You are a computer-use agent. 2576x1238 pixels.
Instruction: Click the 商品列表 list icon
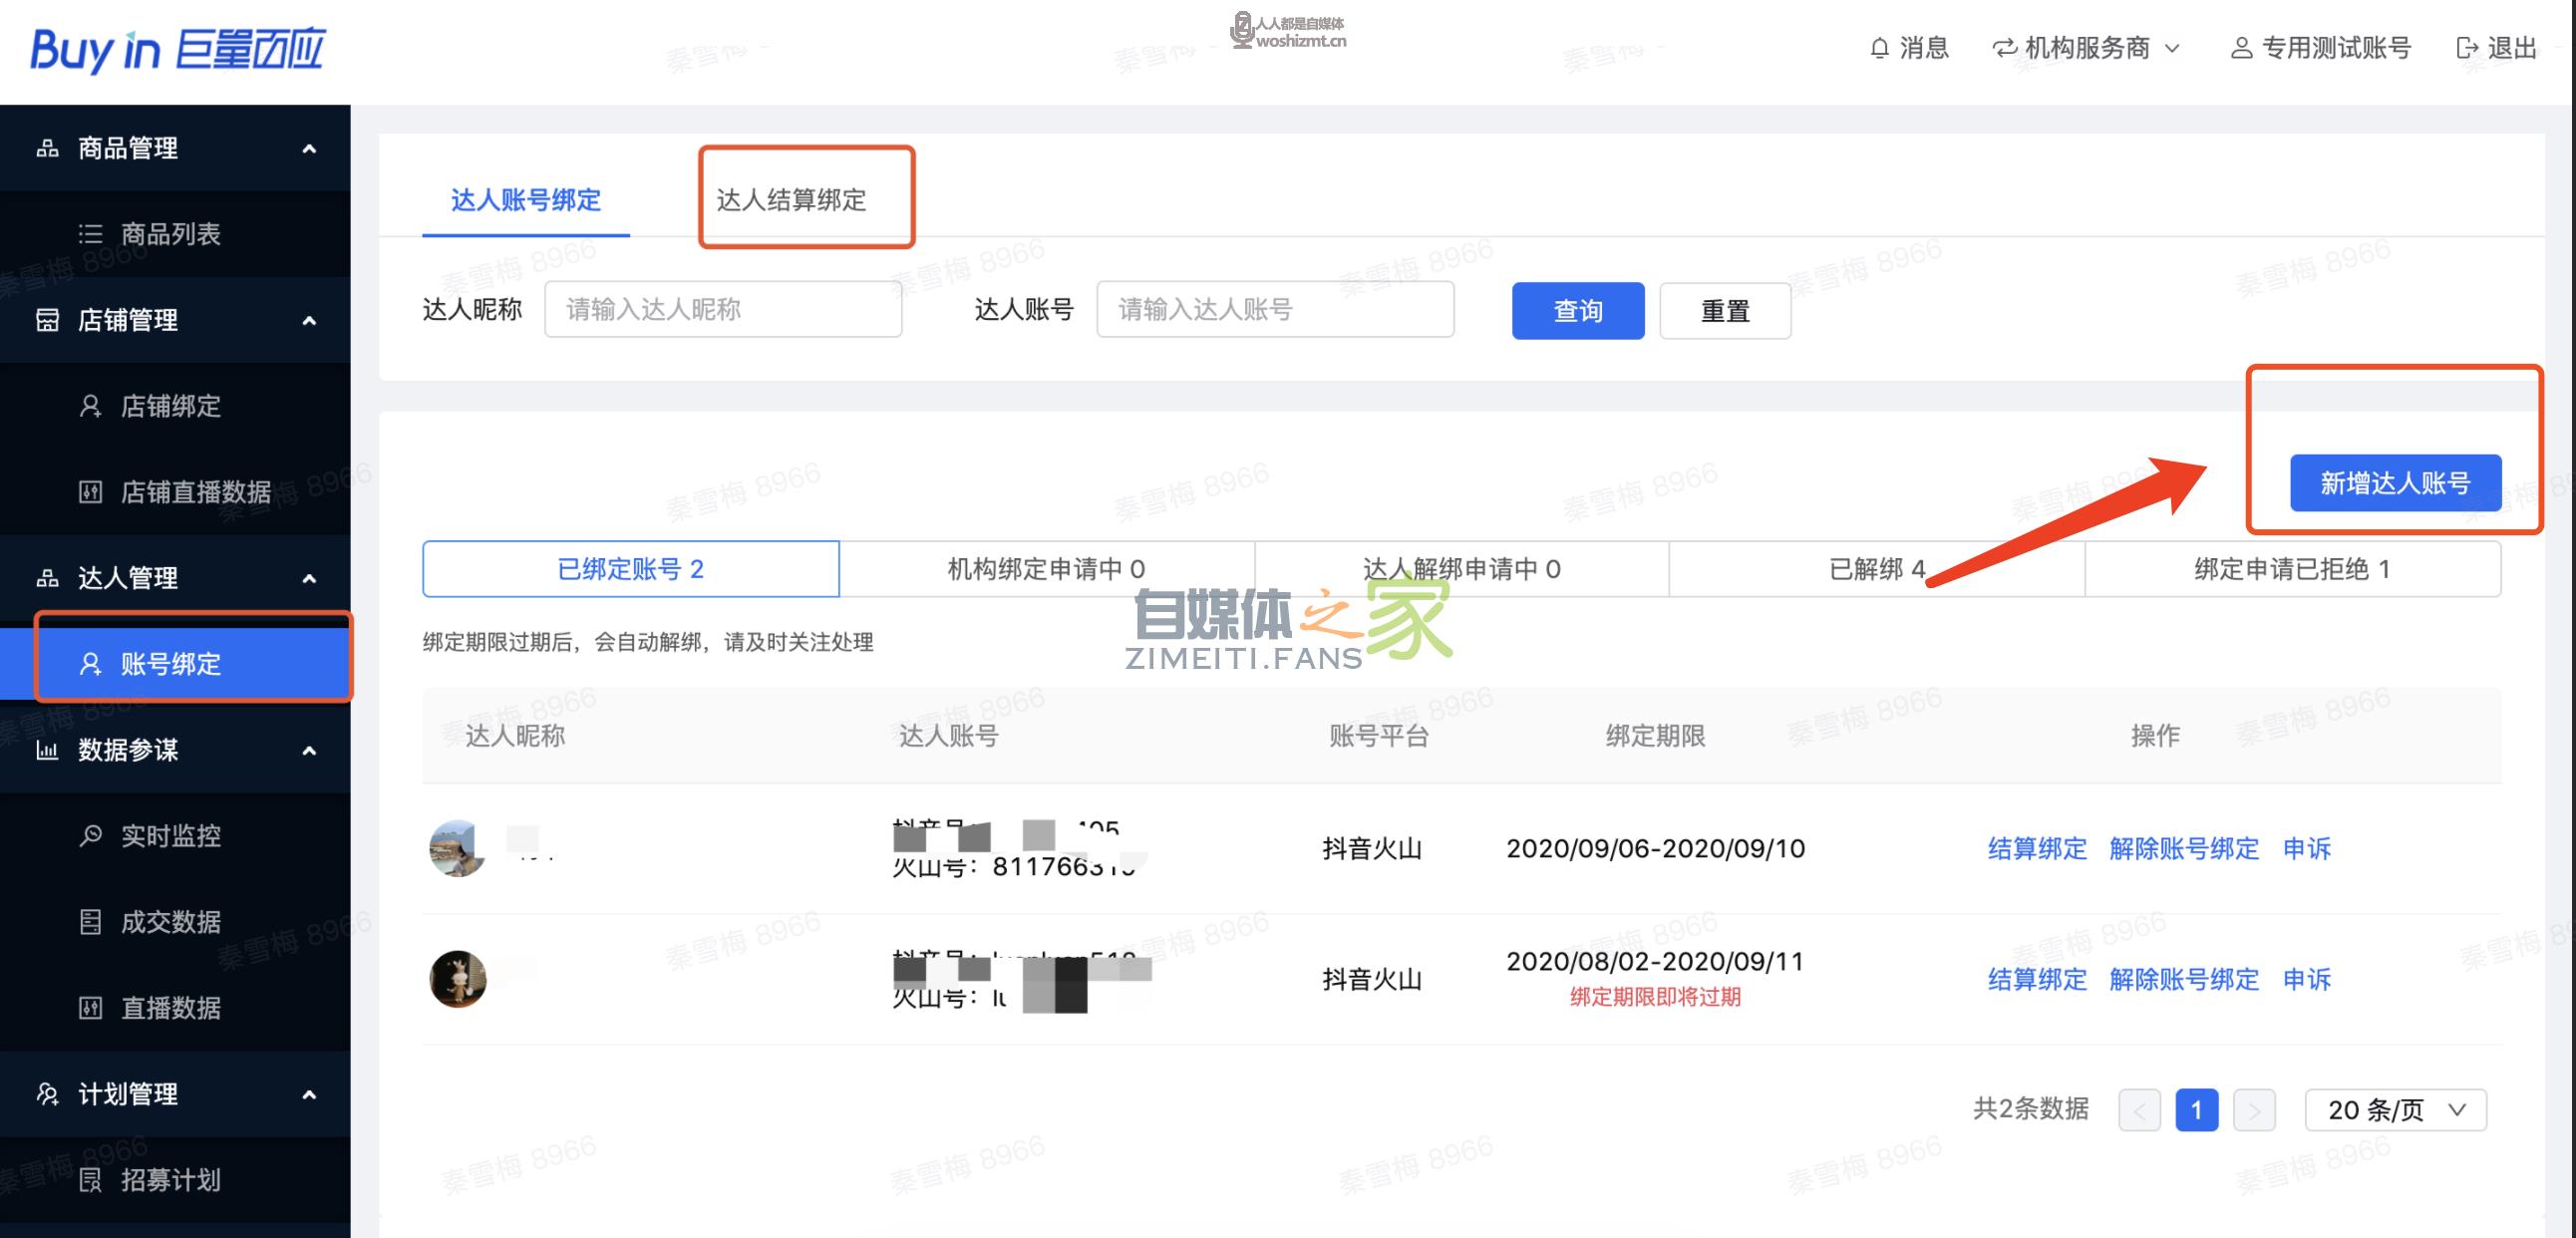click(90, 234)
